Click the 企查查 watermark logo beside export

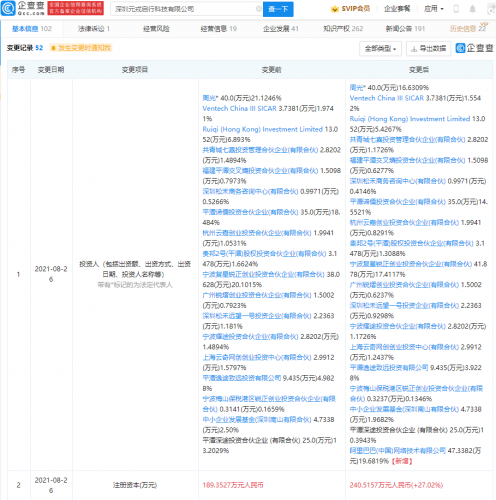pos(475,48)
